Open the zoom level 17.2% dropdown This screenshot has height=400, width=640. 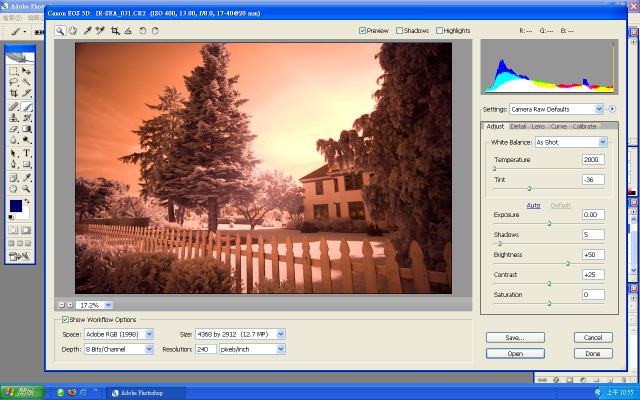pos(108,305)
